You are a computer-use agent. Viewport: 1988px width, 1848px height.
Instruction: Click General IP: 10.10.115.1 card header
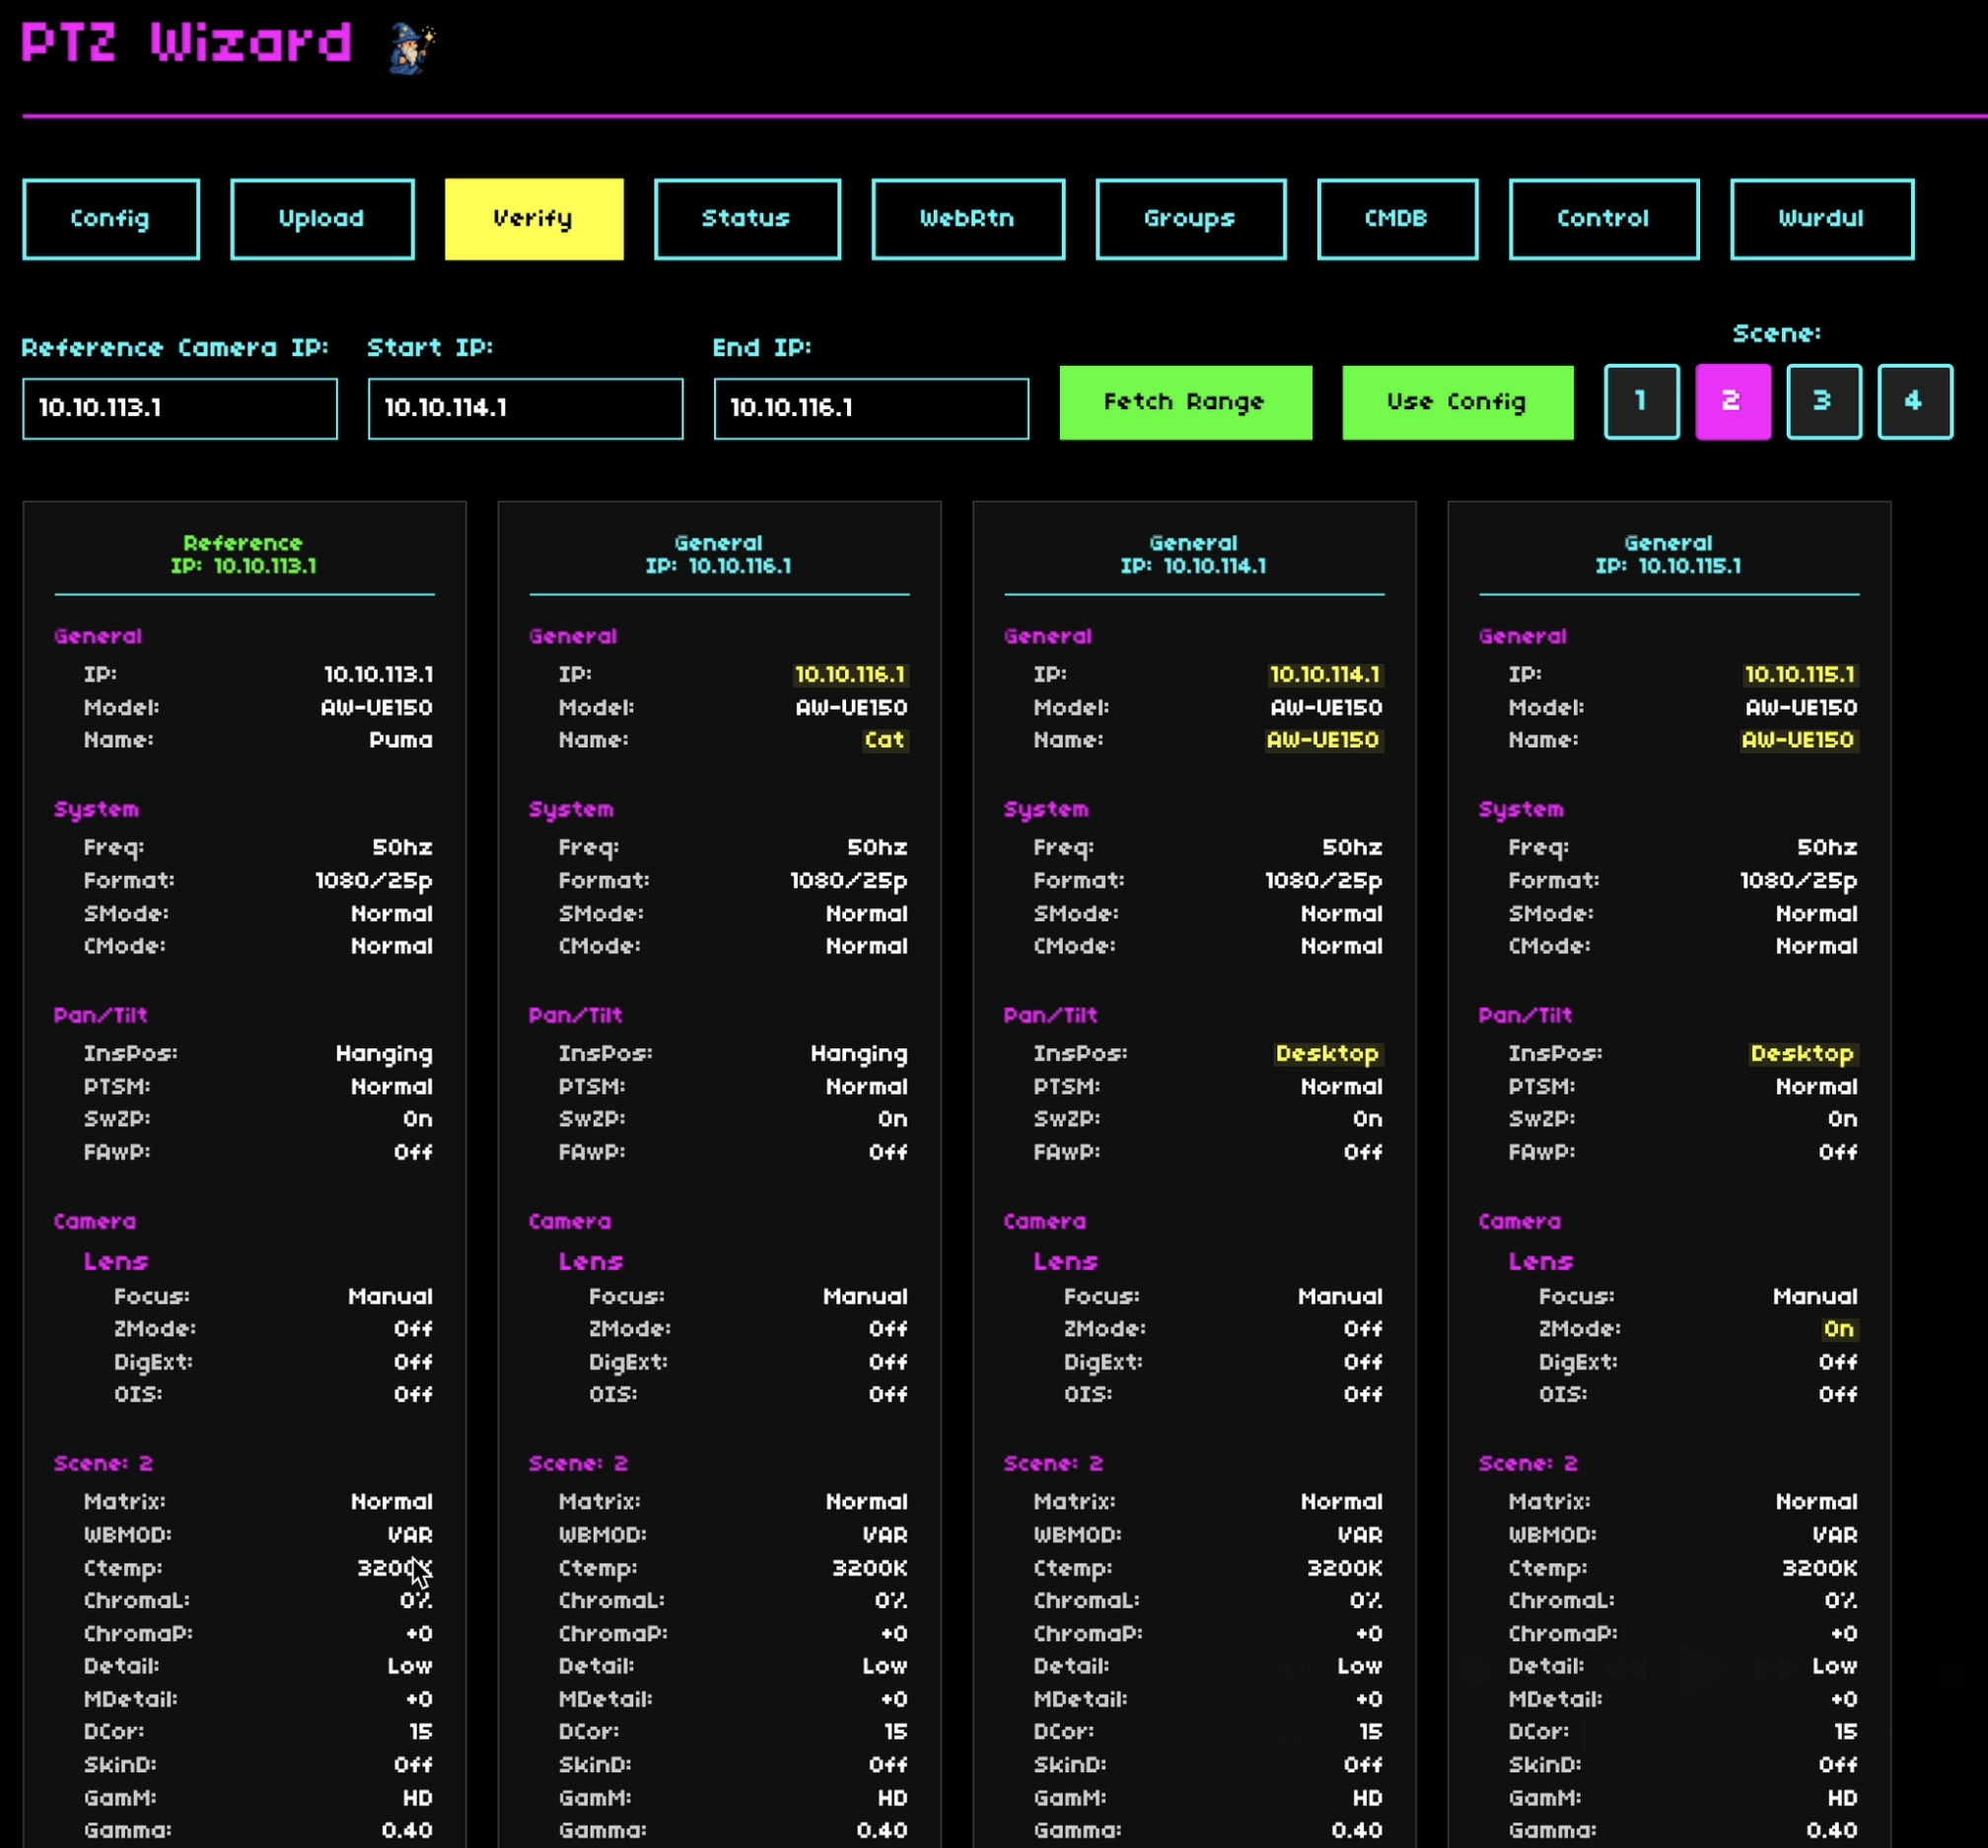pos(1669,554)
